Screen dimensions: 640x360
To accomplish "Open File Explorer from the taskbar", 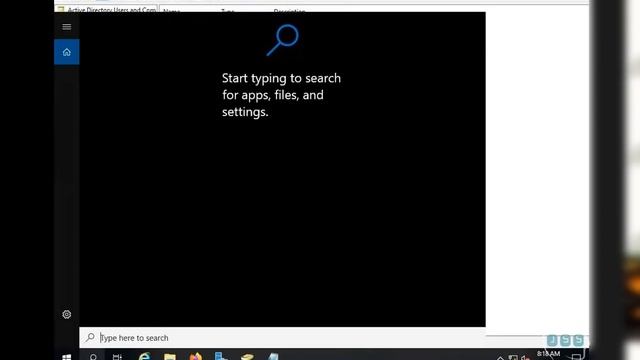I will click(170, 357).
